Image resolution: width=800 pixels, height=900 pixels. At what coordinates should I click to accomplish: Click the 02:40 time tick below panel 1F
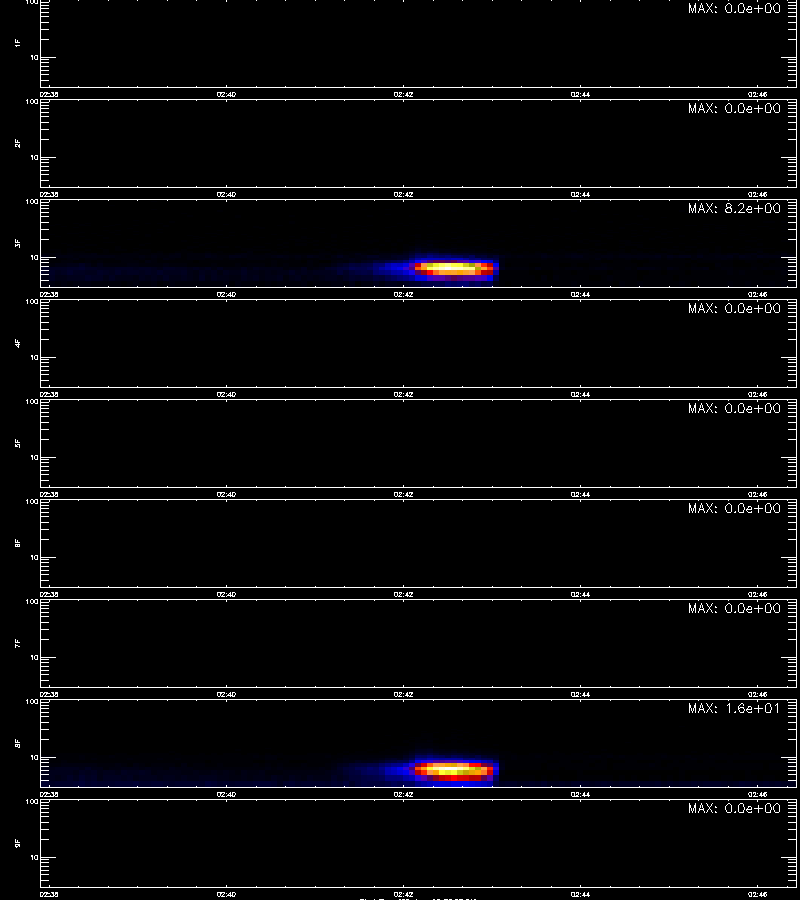click(226, 95)
